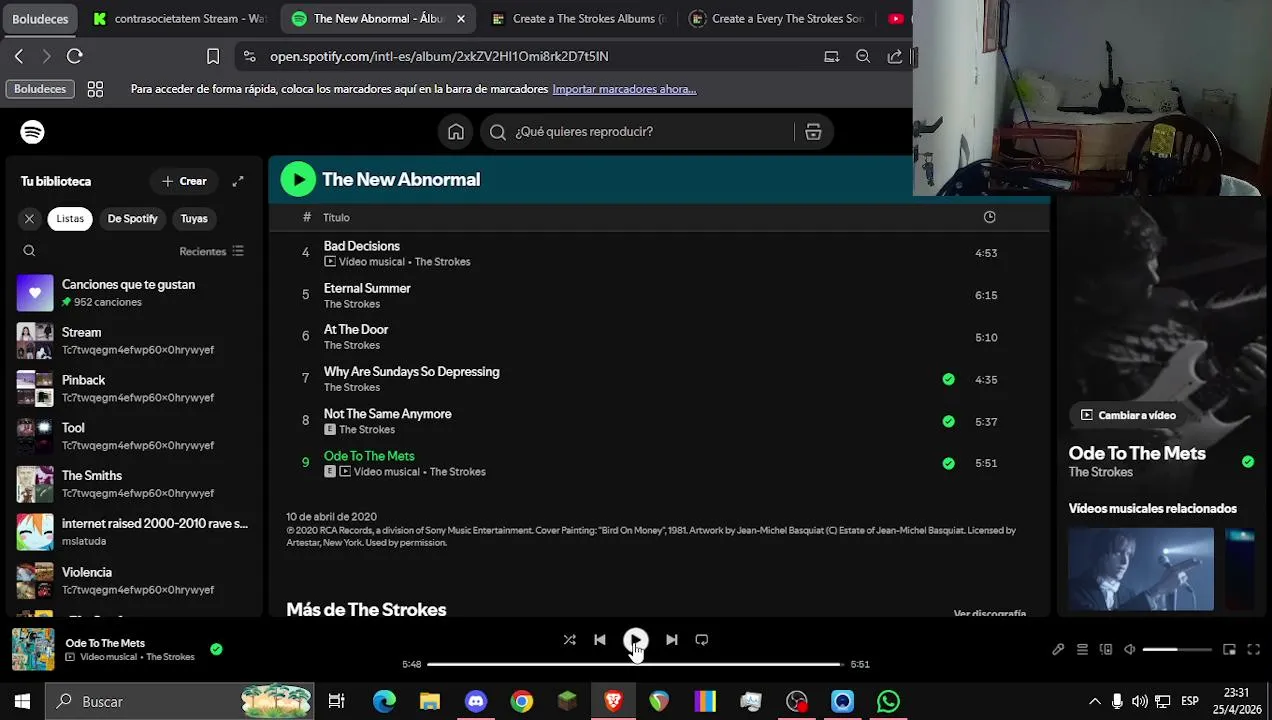Open WhatsApp from the taskbar
The width and height of the screenshot is (1272, 720).
[x=888, y=702]
